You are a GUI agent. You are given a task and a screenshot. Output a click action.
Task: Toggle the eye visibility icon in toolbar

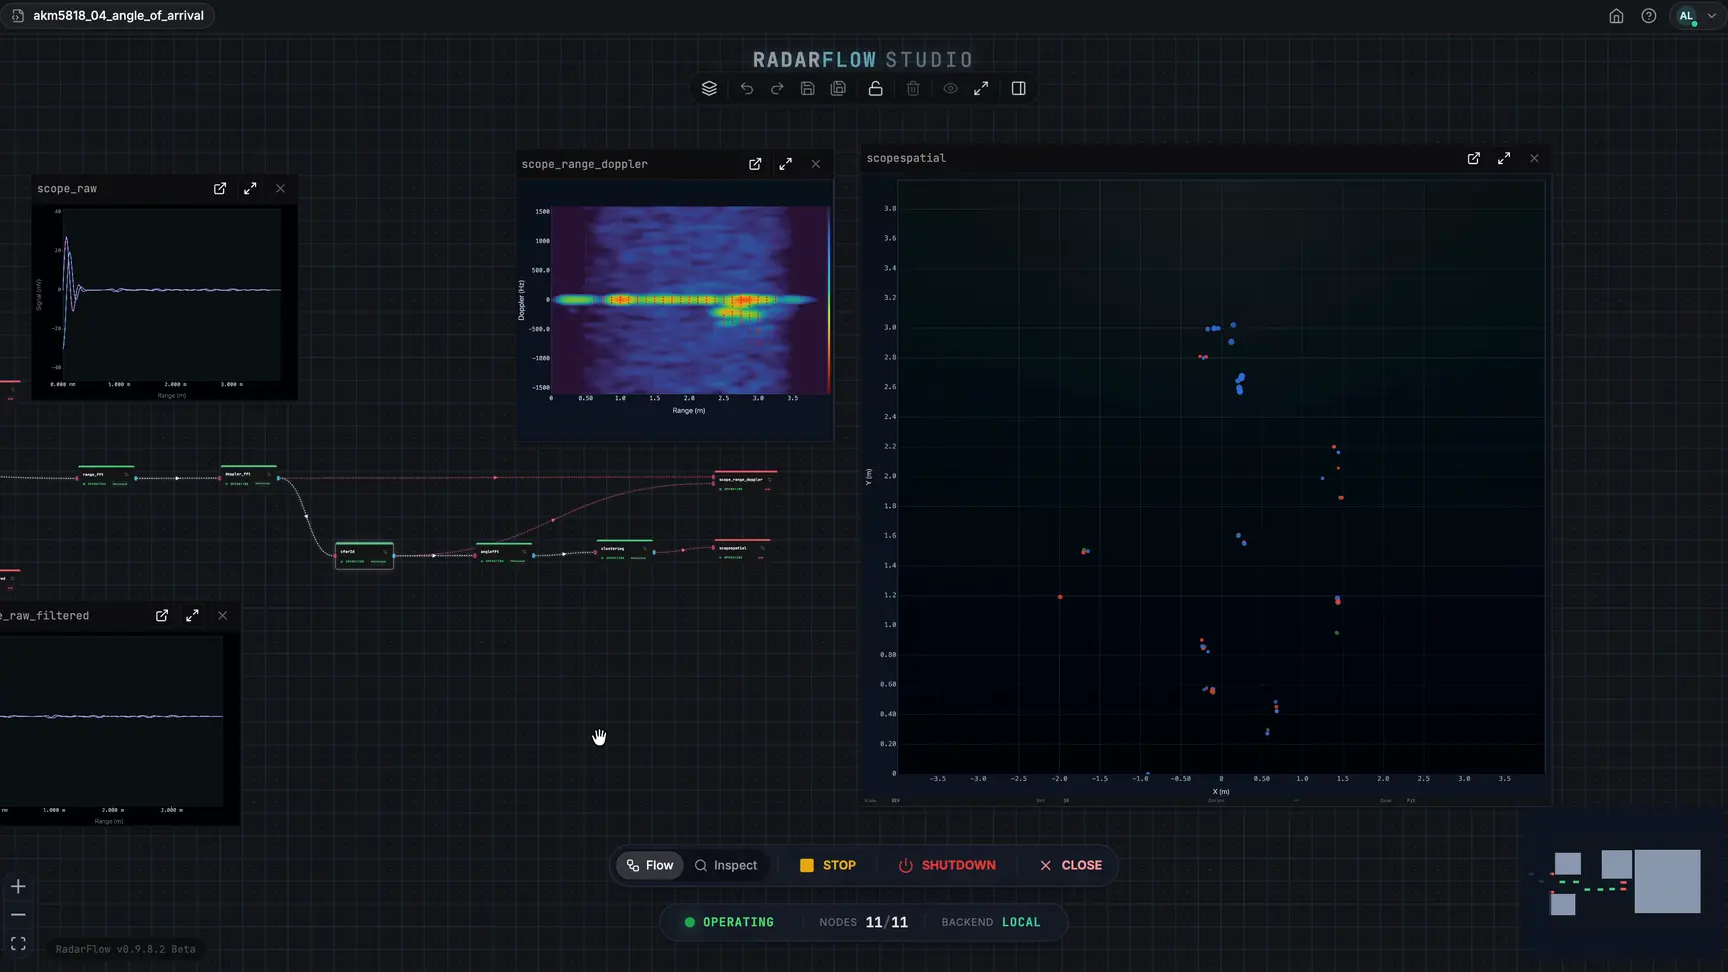(x=950, y=88)
